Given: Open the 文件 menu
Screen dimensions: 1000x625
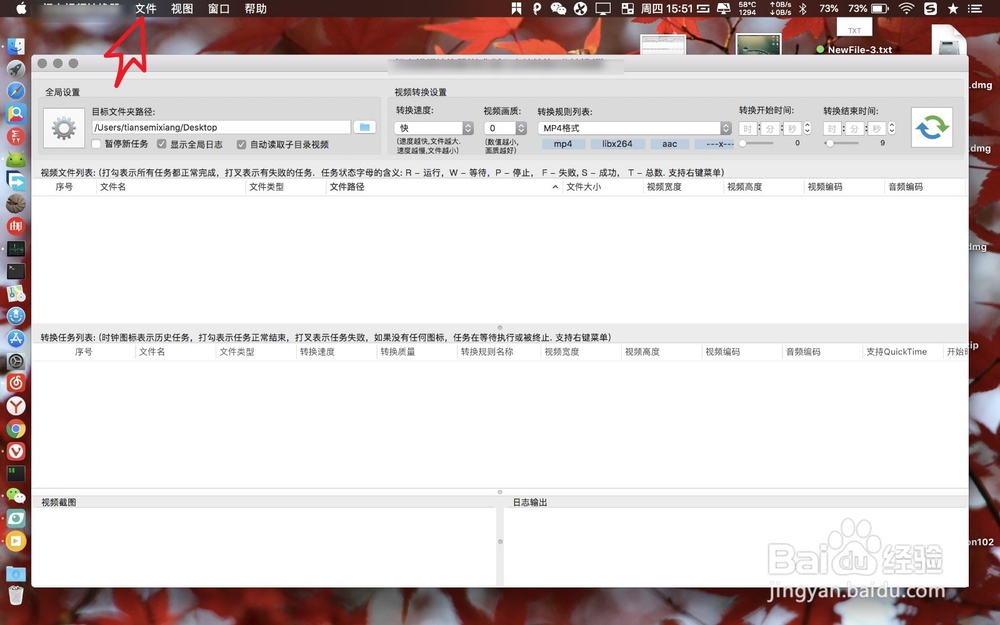Looking at the screenshot, I should point(145,8).
